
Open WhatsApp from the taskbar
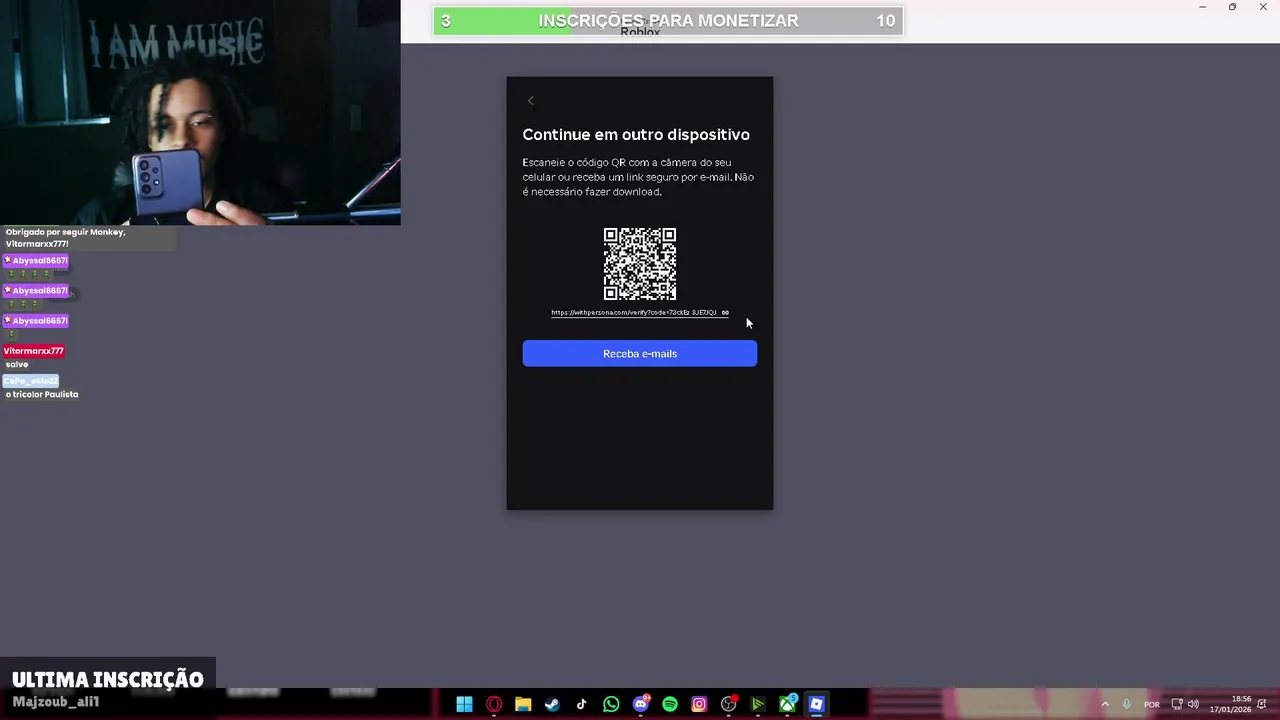[611, 704]
